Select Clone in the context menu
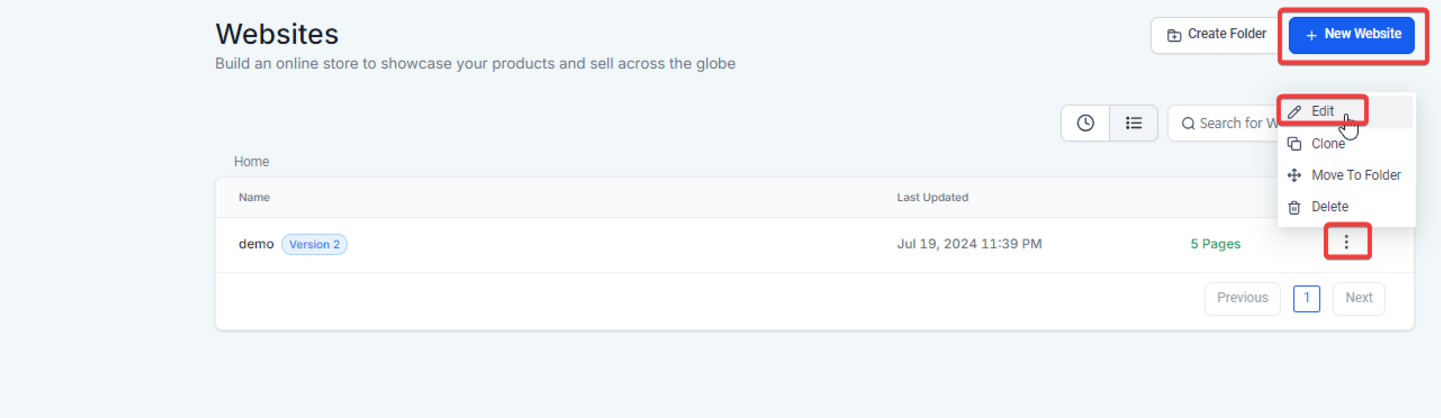Screen dimensions: 1441x418 click(x=1346, y=144)
